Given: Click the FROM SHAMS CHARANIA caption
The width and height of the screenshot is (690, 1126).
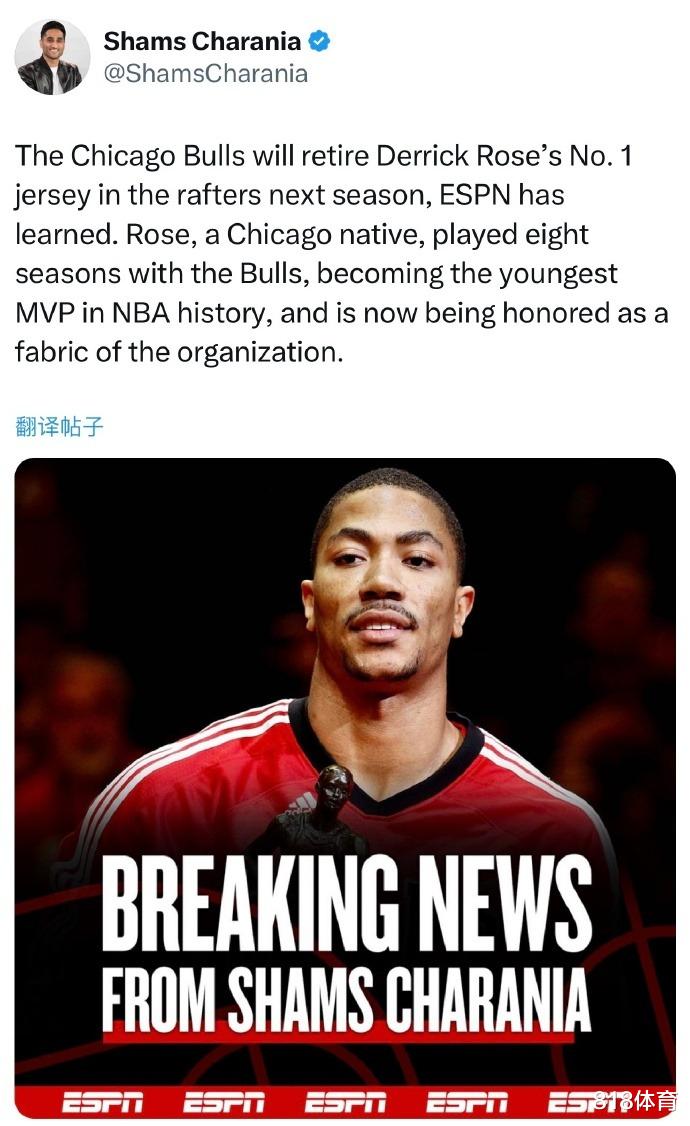Looking at the screenshot, I should point(347,999).
